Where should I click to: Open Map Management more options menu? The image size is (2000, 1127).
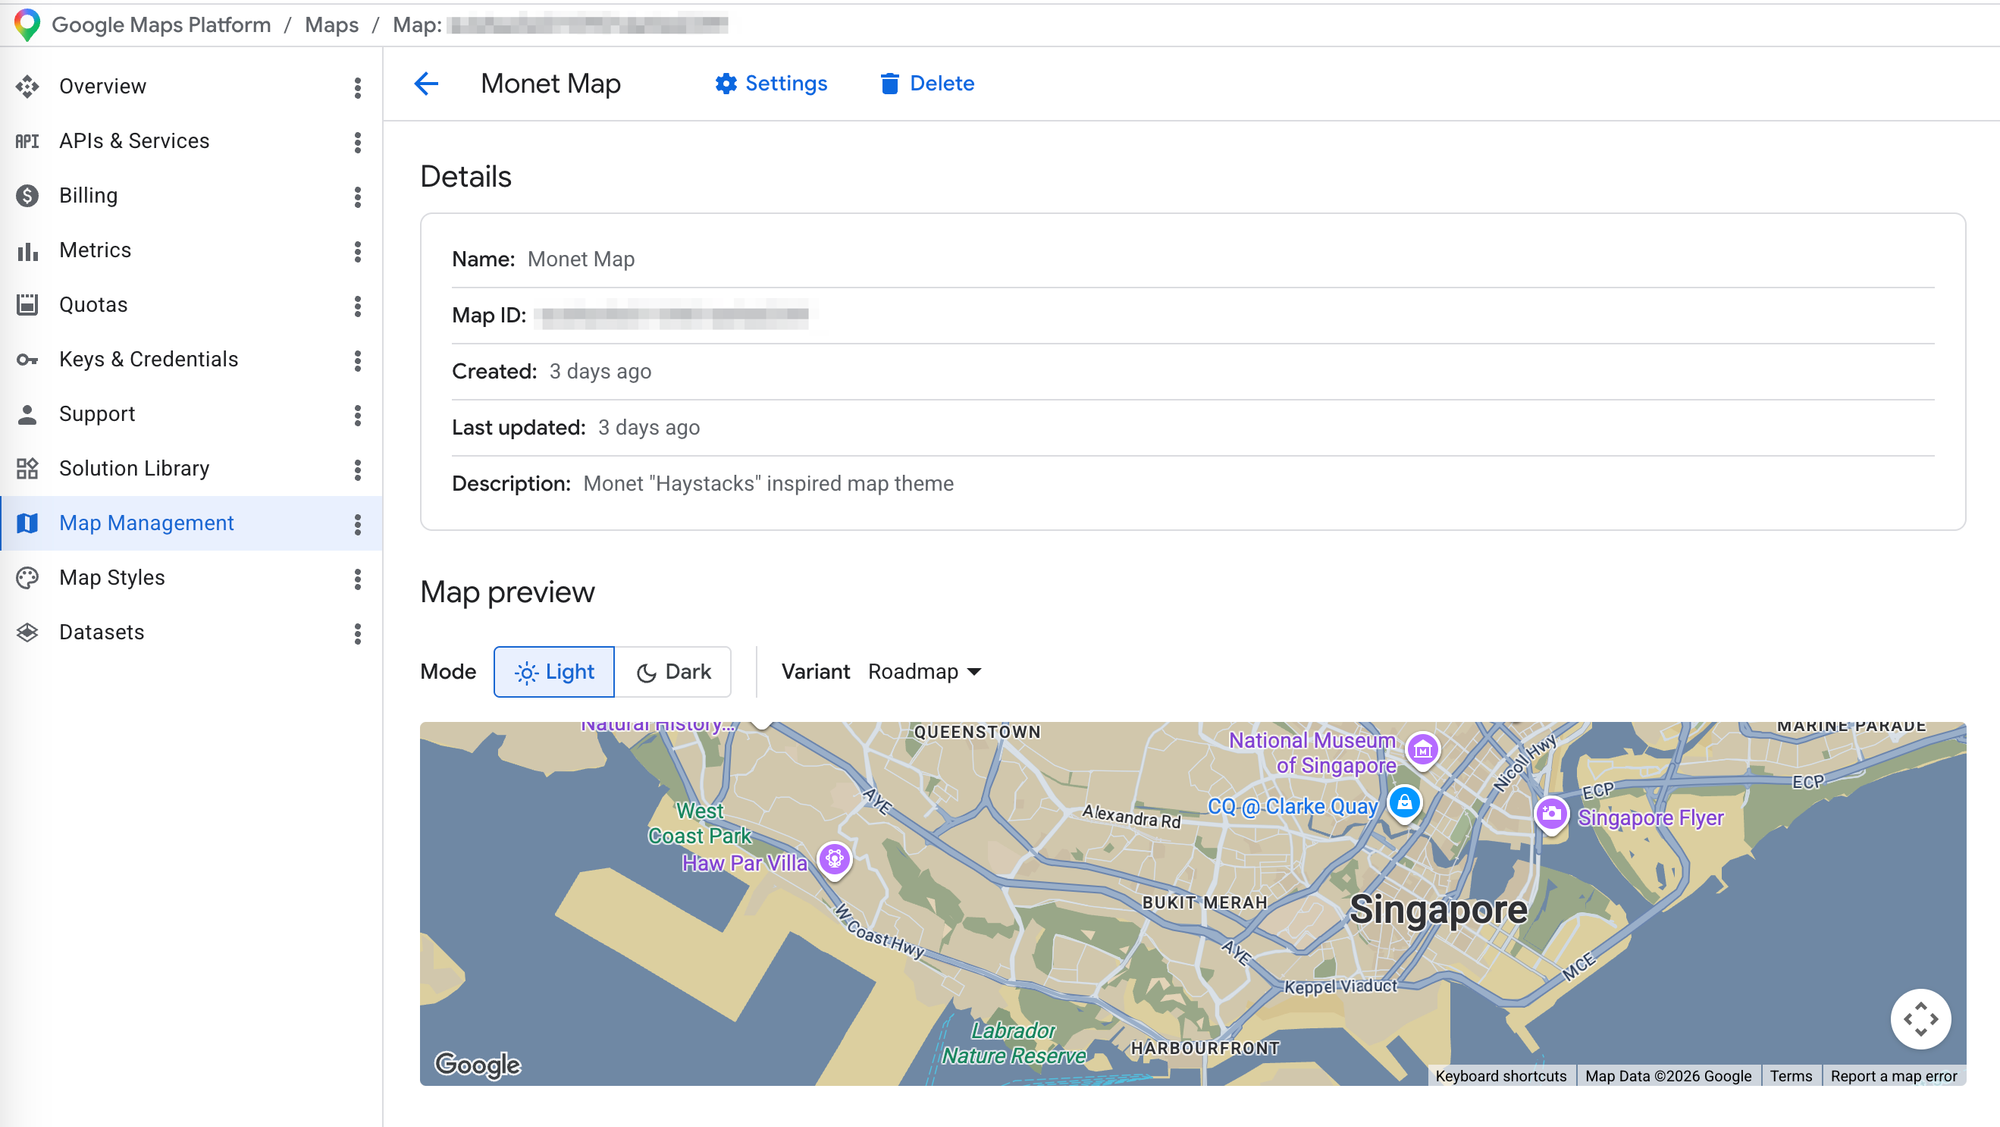(x=357, y=524)
